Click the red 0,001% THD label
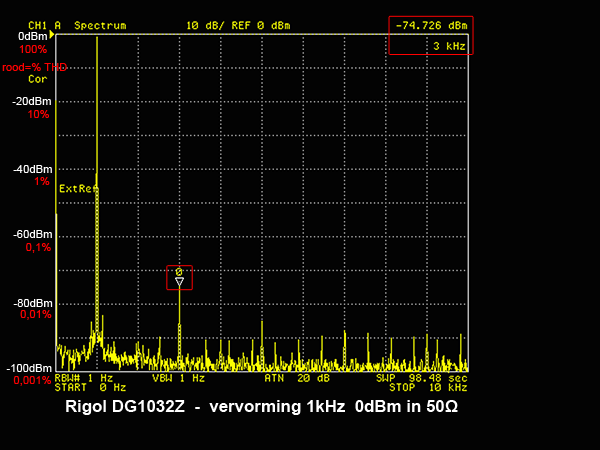Screen dimensions: 600x450 click(x=32, y=380)
